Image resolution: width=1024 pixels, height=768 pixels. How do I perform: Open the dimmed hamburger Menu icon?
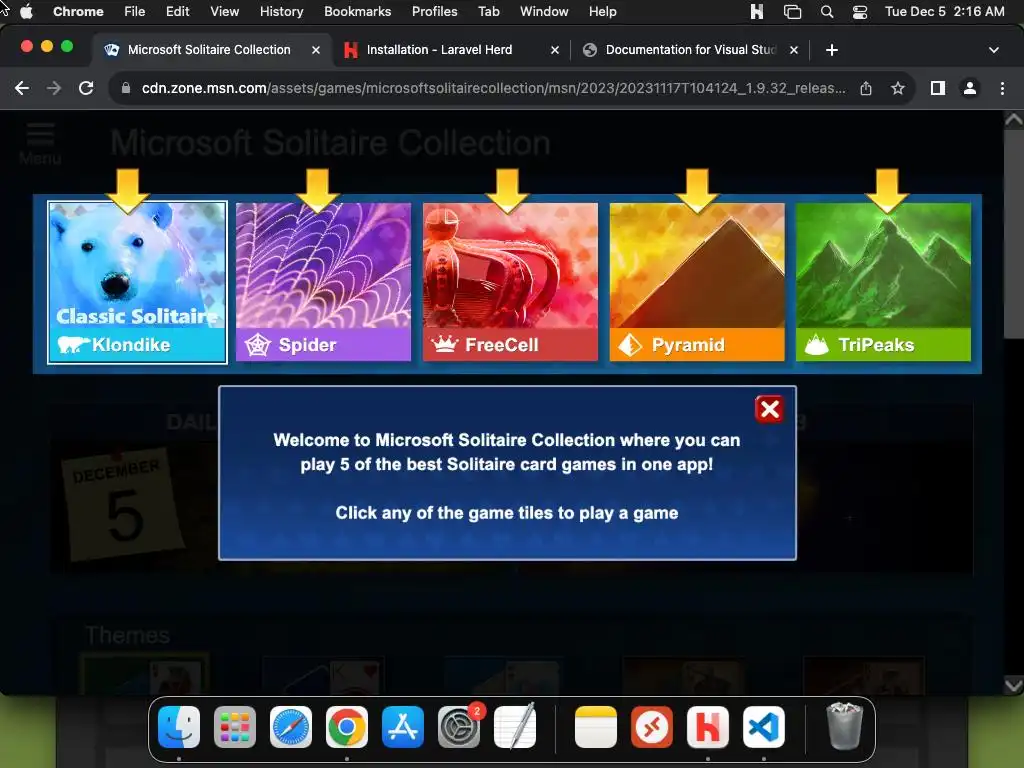coord(40,143)
